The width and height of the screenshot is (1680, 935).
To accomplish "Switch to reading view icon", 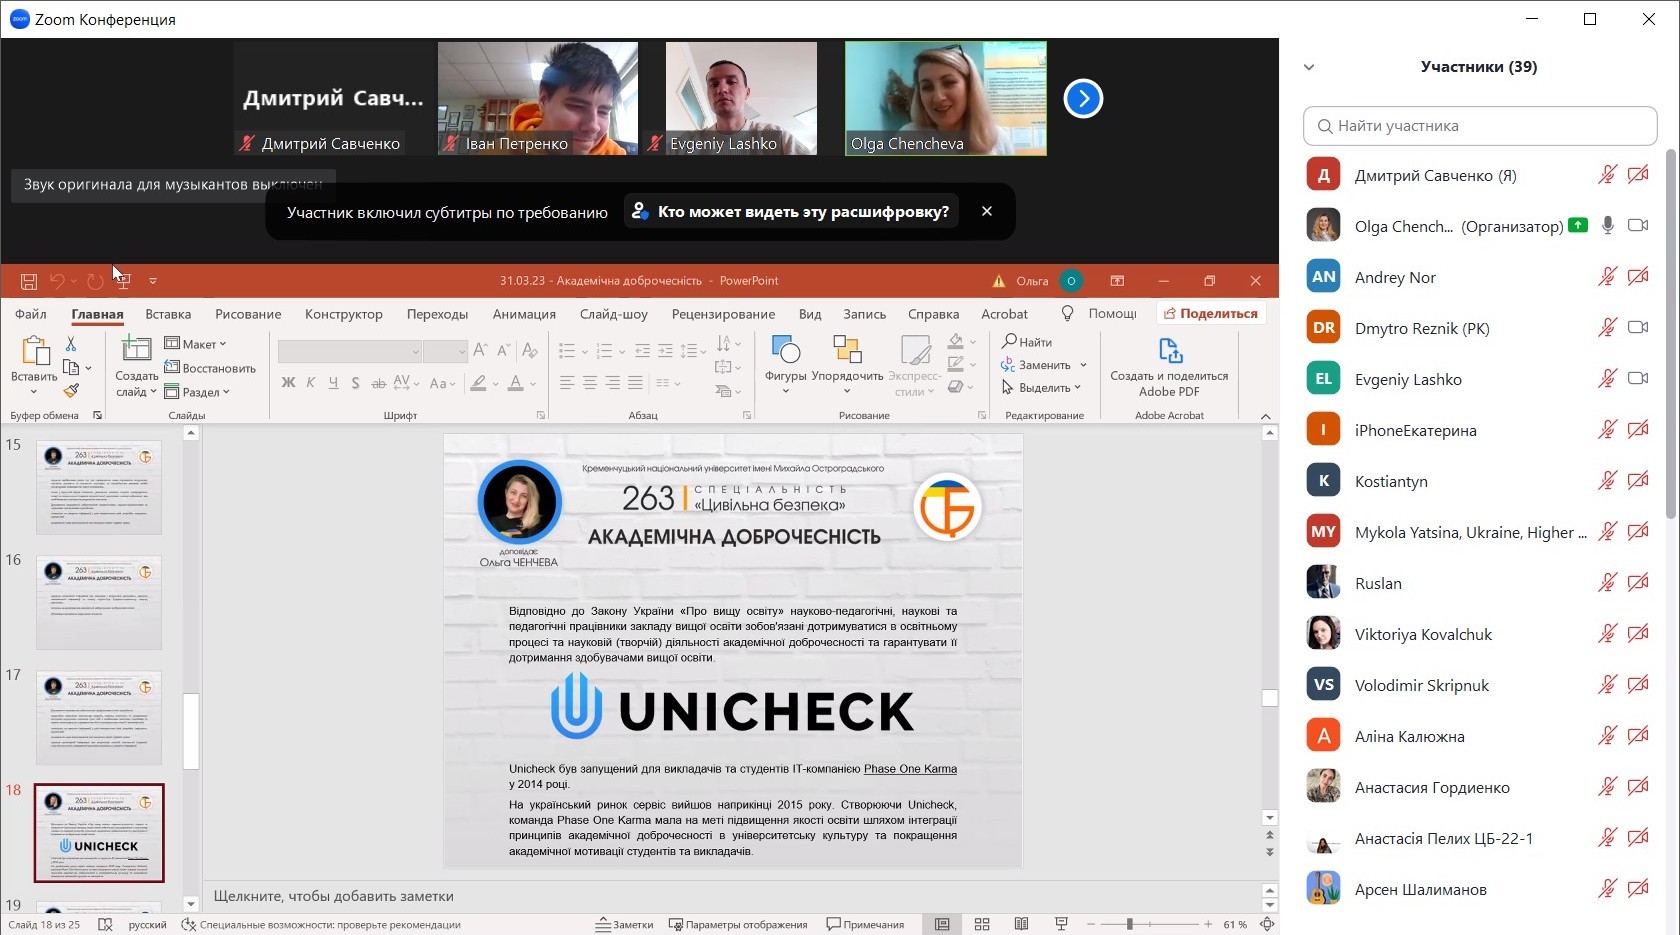I will pos(1021,924).
